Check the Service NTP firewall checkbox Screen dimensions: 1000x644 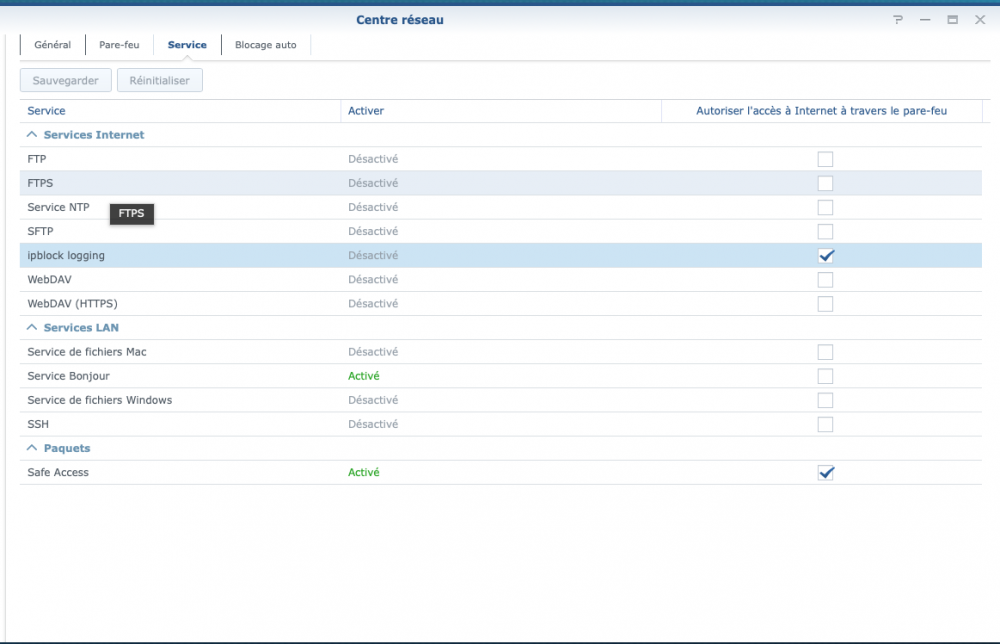point(825,207)
